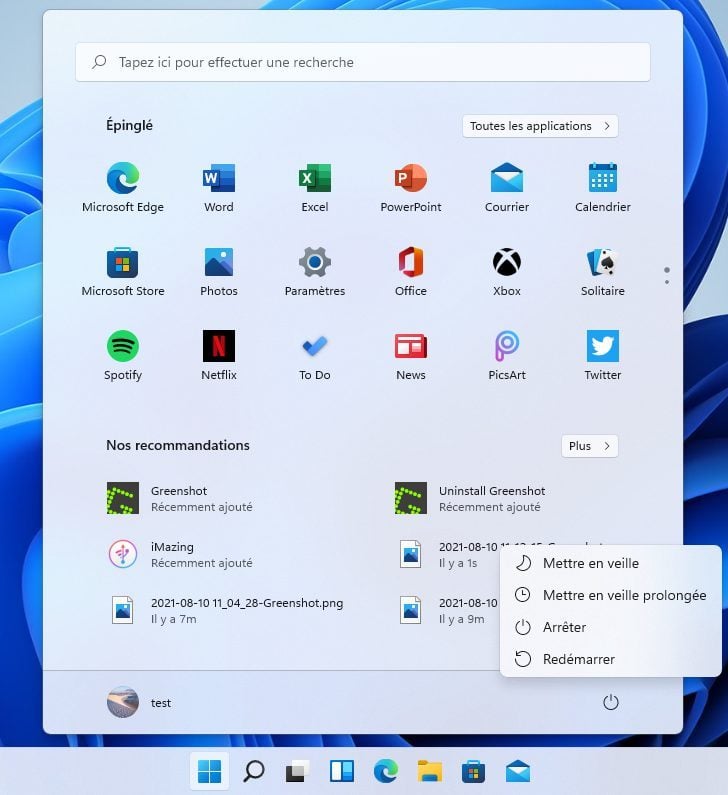Select Mettre en veille
Image resolution: width=728 pixels, height=795 pixels.
(x=610, y=563)
